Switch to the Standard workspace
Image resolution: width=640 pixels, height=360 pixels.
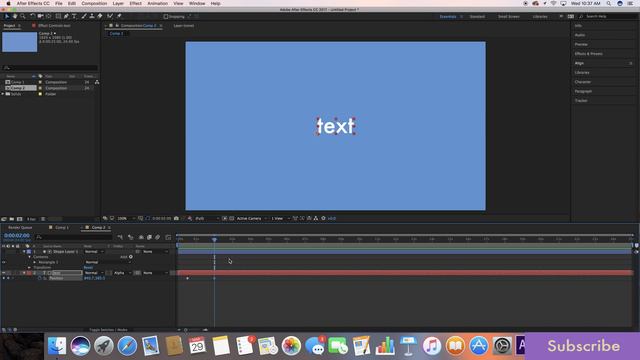click(x=477, y=16)
